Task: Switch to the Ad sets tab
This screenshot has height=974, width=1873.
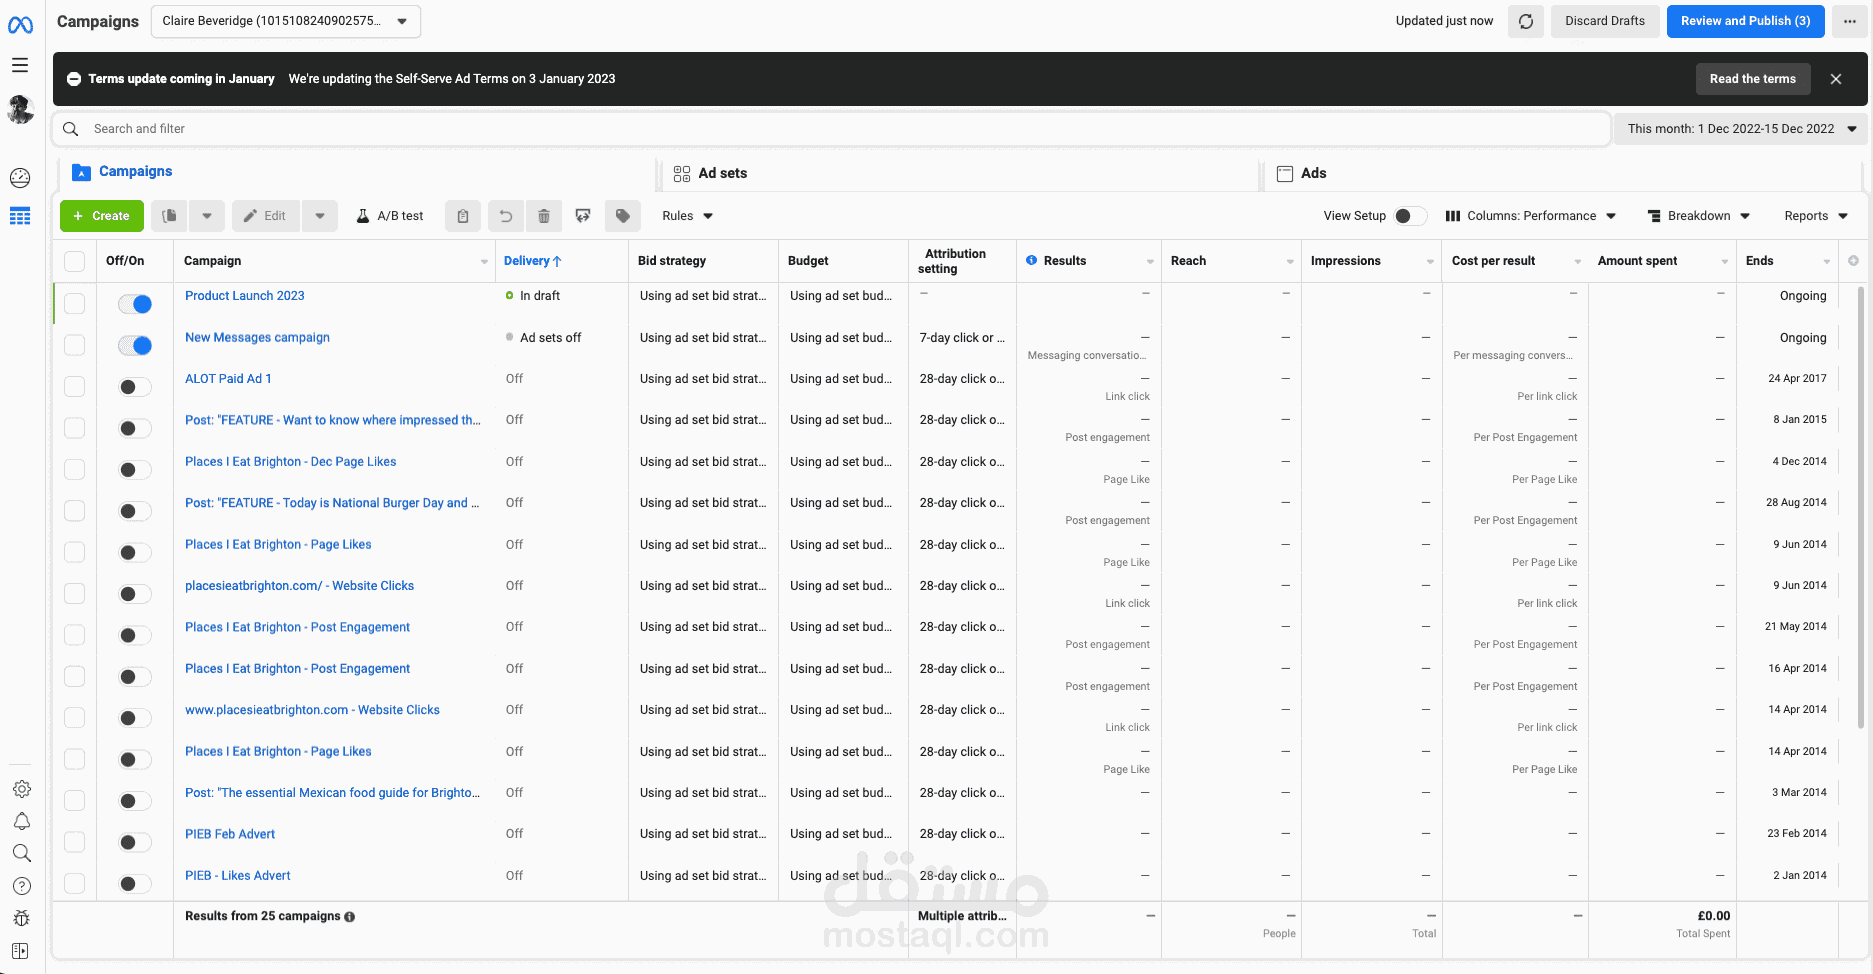Action: coord(710,173)
